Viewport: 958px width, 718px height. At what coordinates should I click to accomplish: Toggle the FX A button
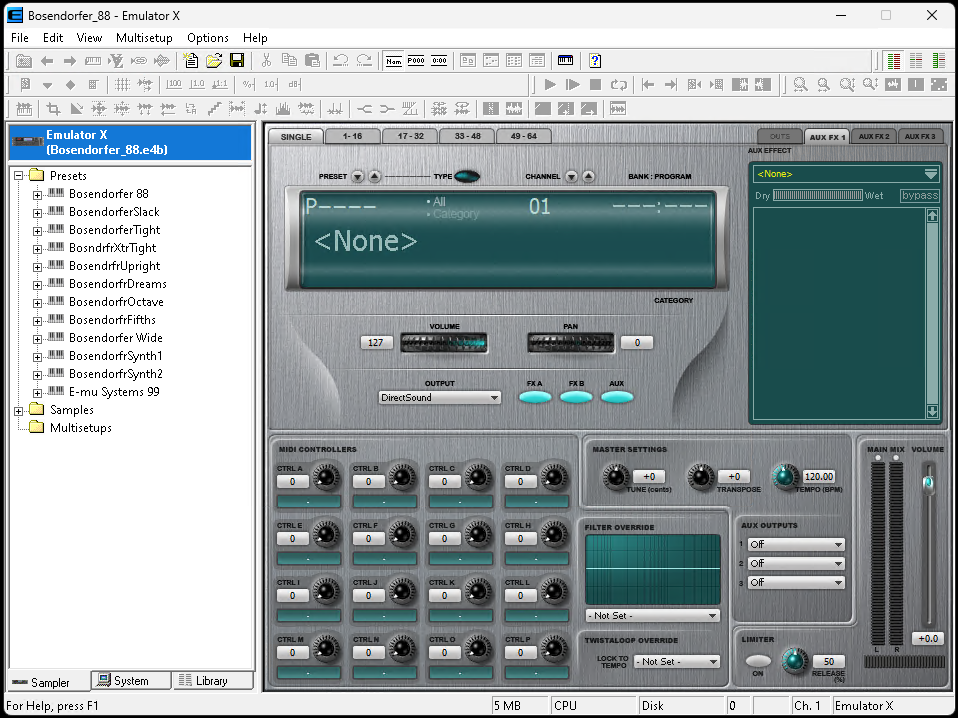pyautogui.click(x=534, y=397)
